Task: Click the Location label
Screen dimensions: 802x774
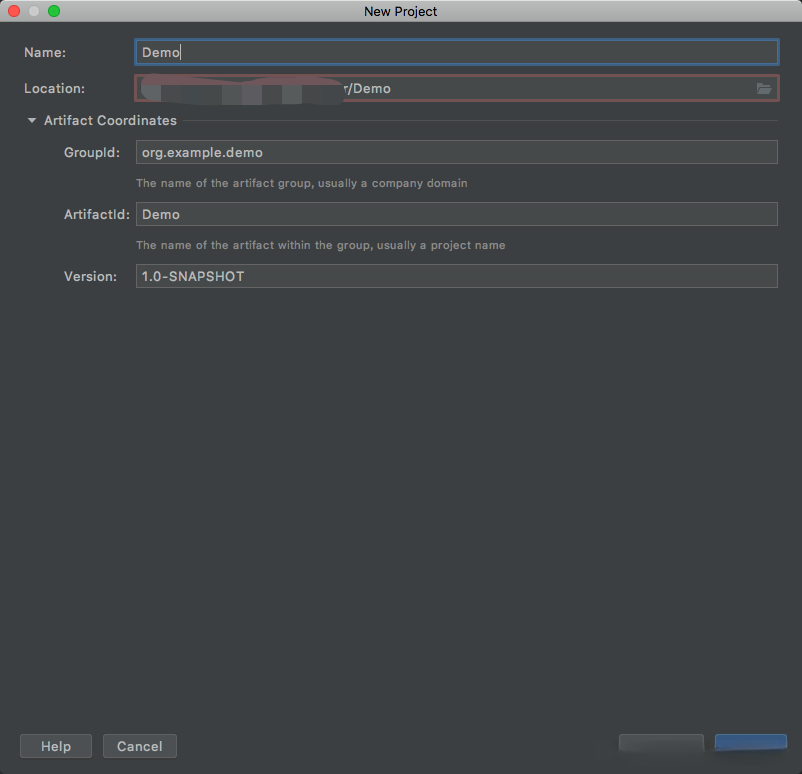Action: click(x=54, y=89)
